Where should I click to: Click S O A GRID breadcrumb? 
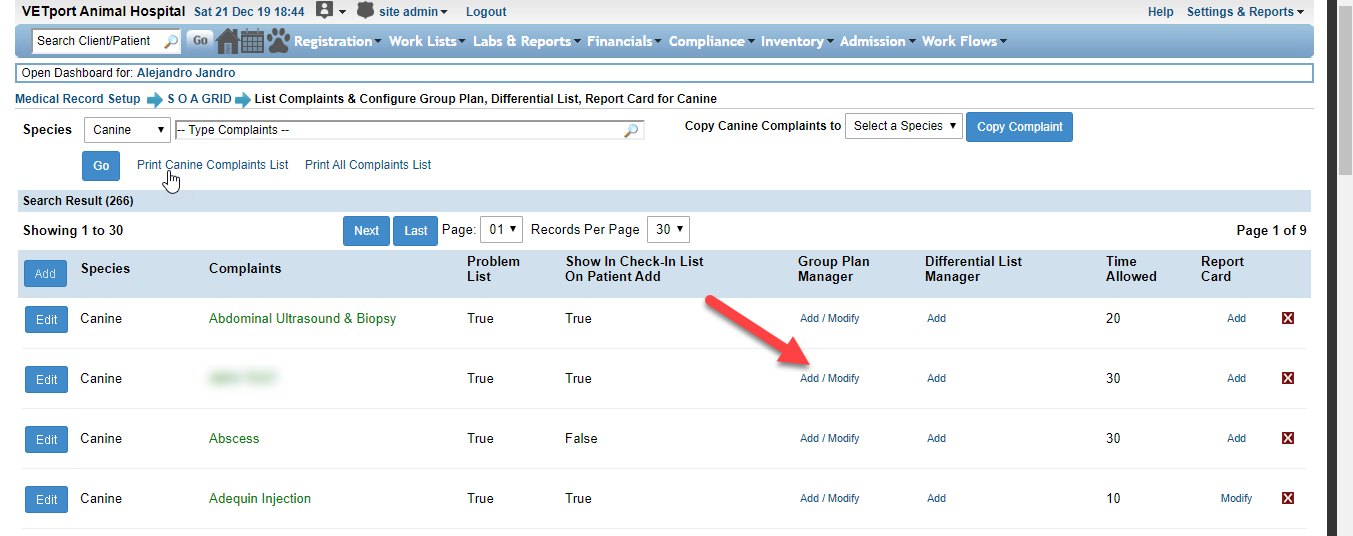click(199, 99)
